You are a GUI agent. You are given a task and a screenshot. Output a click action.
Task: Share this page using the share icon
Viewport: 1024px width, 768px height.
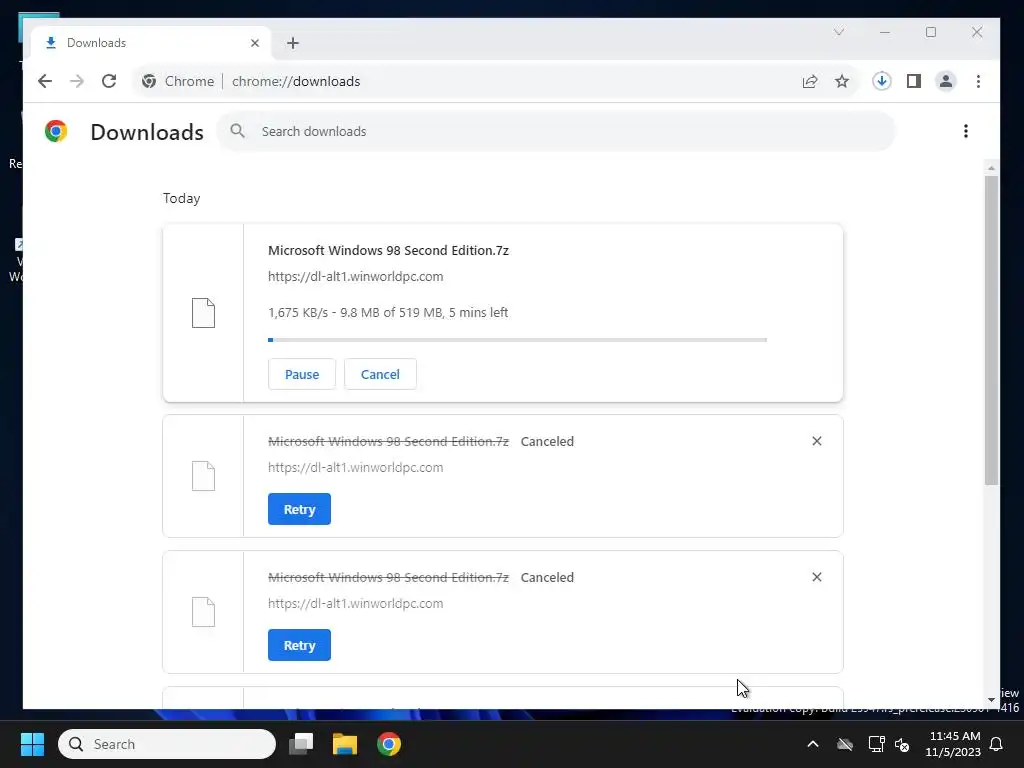click(810, 81)
